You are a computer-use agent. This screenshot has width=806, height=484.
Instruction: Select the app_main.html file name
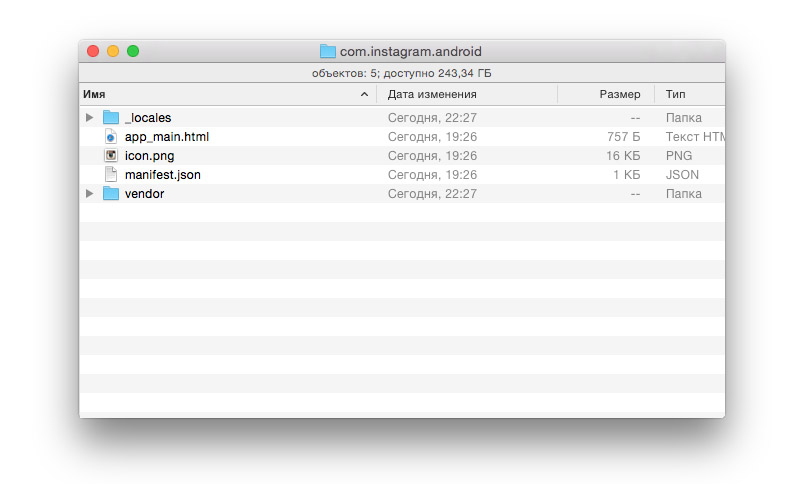(167, 137)
